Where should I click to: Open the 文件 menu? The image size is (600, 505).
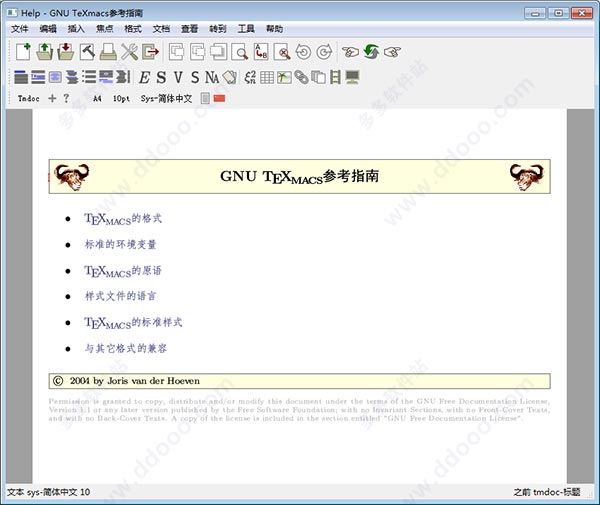[20, 29]
